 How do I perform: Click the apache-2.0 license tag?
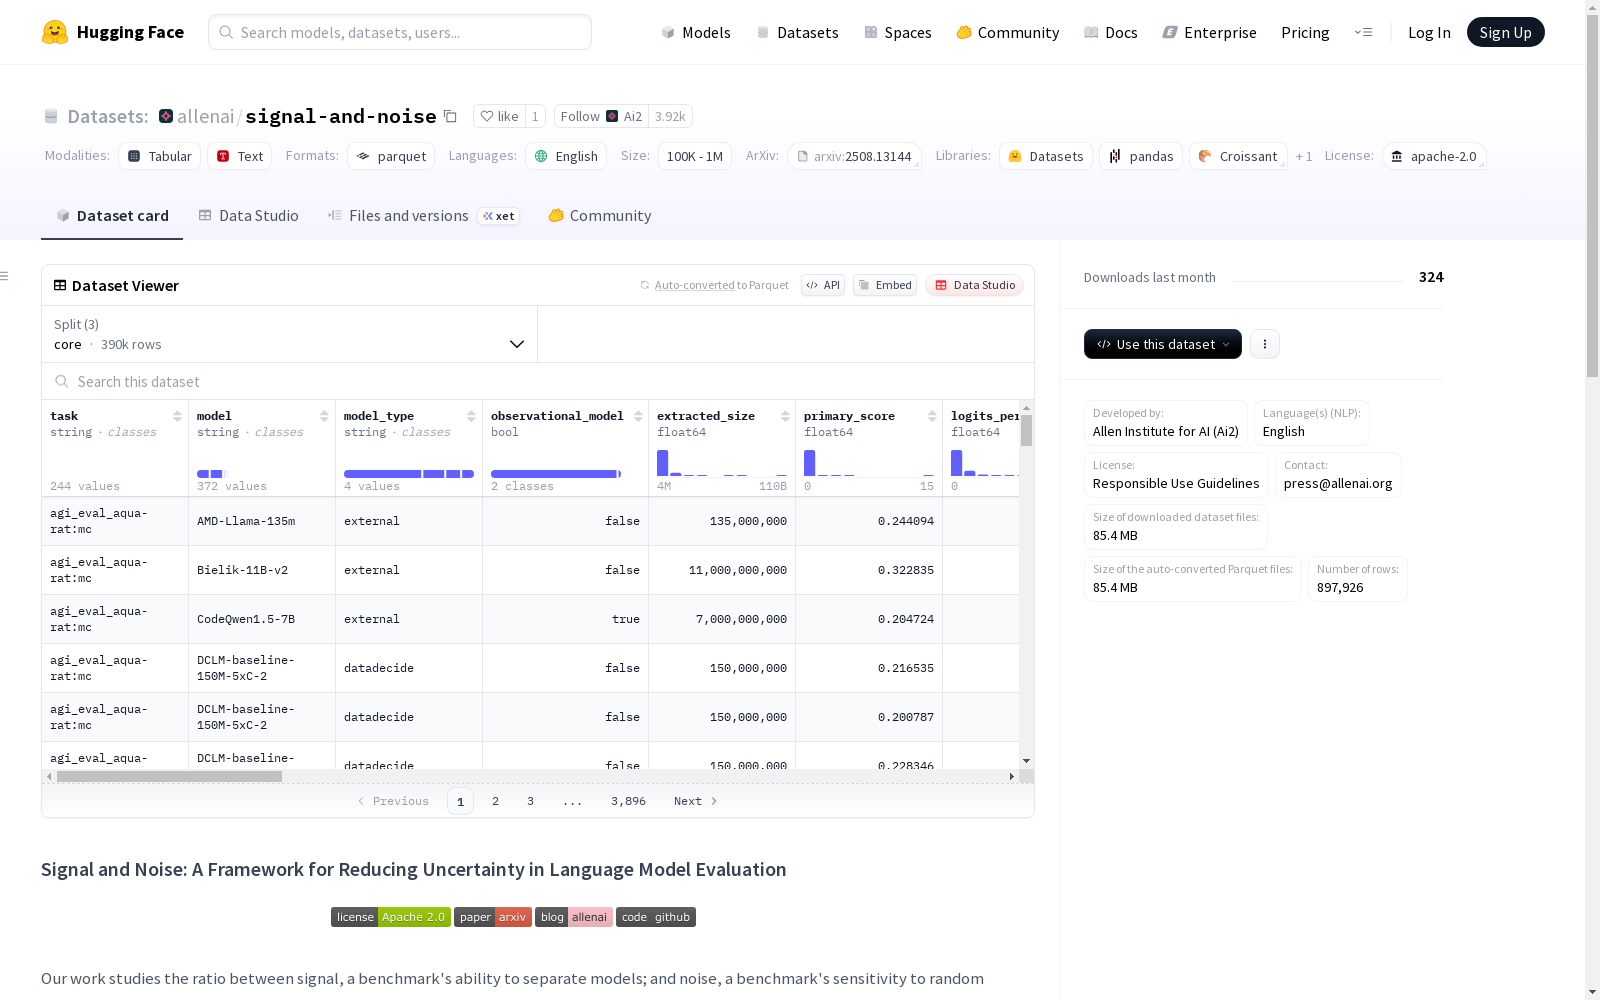tap(1434, 156)
